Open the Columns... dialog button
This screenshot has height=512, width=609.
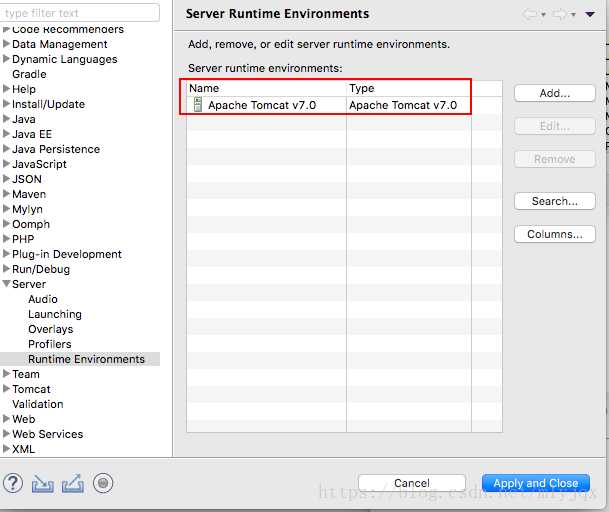[555, 234]
